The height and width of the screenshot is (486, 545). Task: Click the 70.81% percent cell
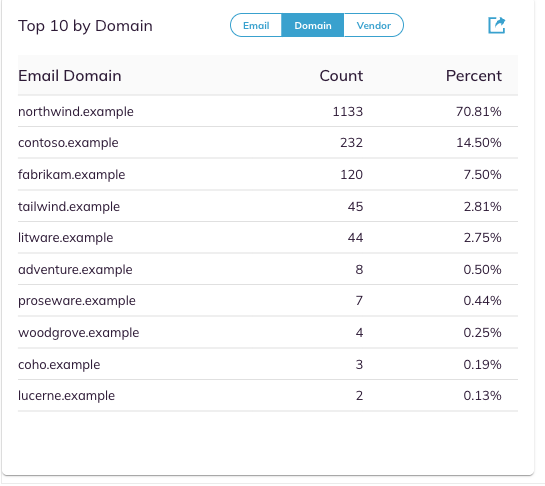(x=479, y=112)
